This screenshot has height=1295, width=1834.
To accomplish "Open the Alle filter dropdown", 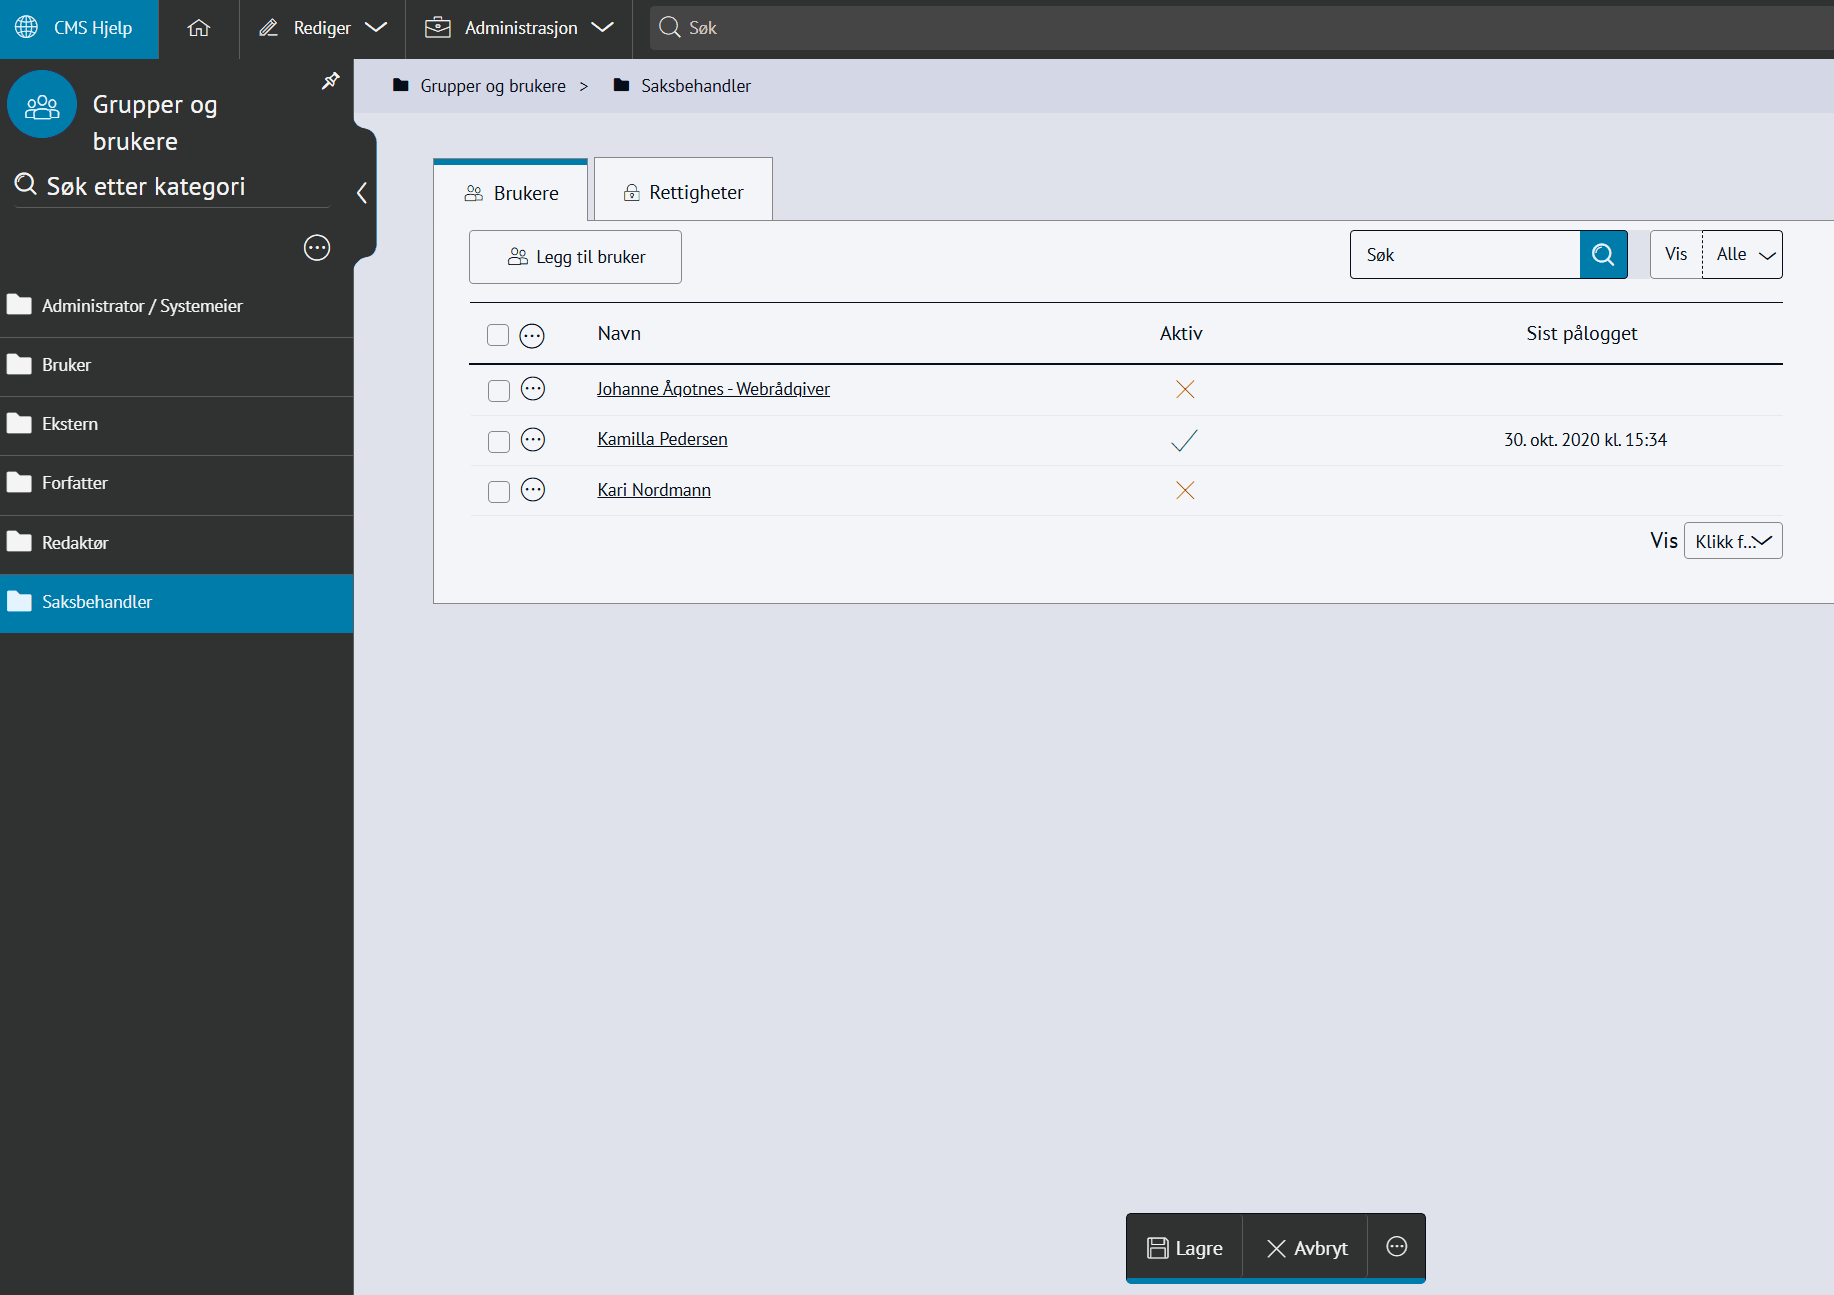I will coord(1743,255).
